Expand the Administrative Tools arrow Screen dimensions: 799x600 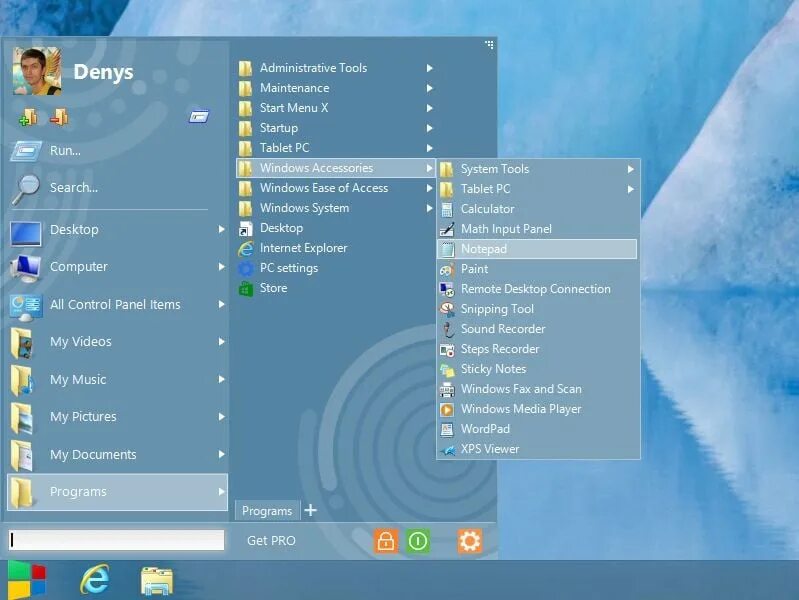click(x=430, y=68)
